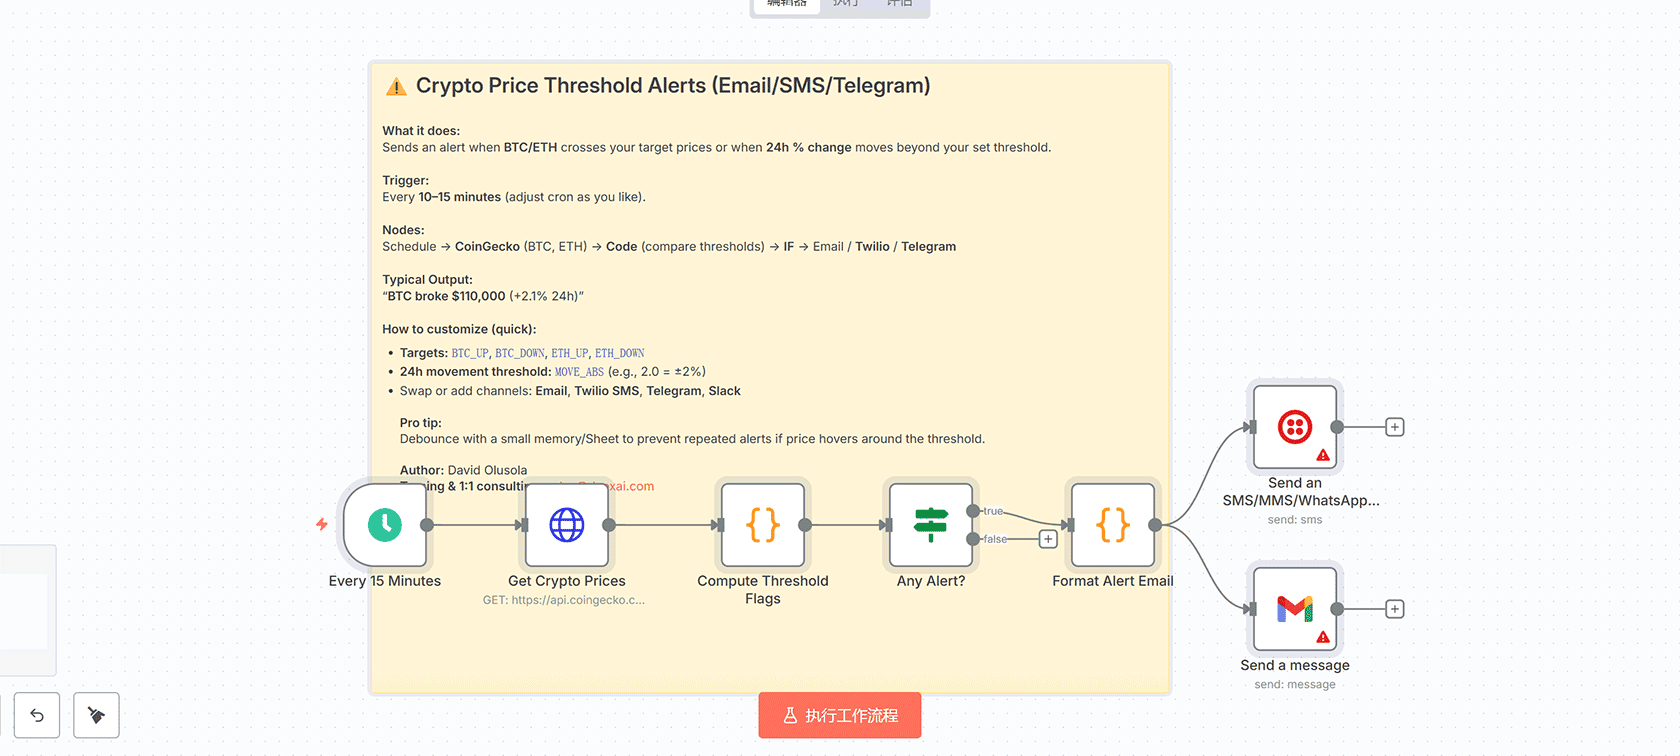Click the red lightning trigger icon
This screenshot has width=1680, height=756.
322,524
